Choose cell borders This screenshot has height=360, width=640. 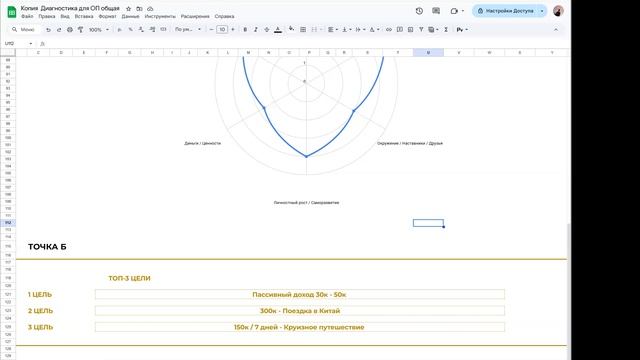[x=303, y=29]
